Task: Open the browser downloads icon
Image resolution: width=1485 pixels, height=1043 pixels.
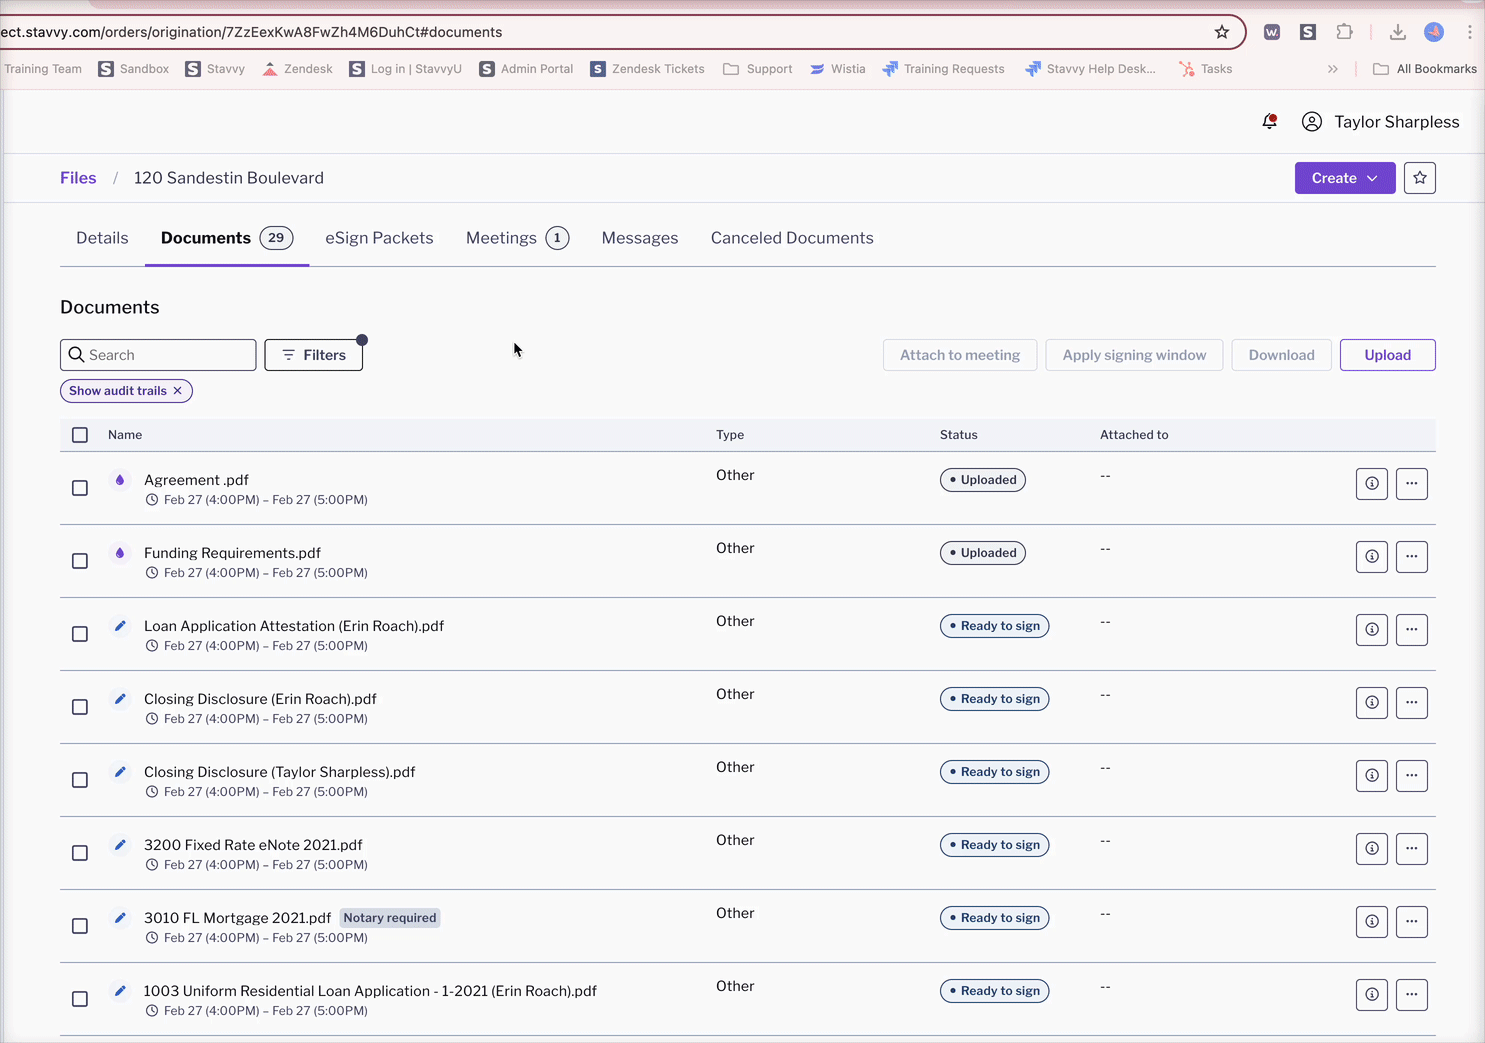Action: click(x=1398, y=32)
